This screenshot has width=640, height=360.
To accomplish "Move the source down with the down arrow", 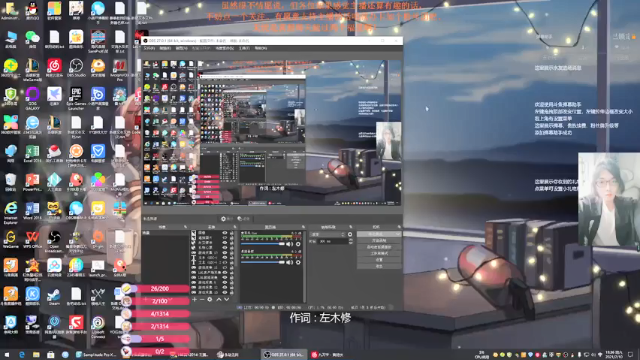I will 227,299.
